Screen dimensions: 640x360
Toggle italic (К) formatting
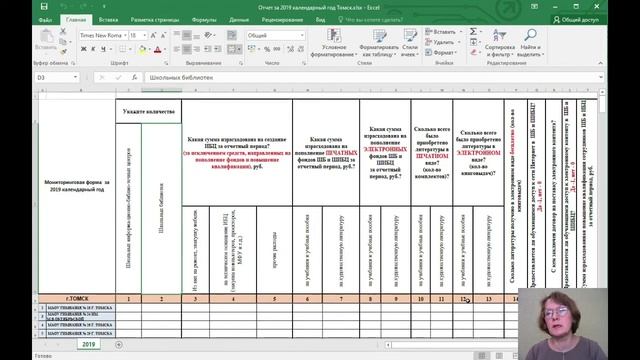click(93, 49)
